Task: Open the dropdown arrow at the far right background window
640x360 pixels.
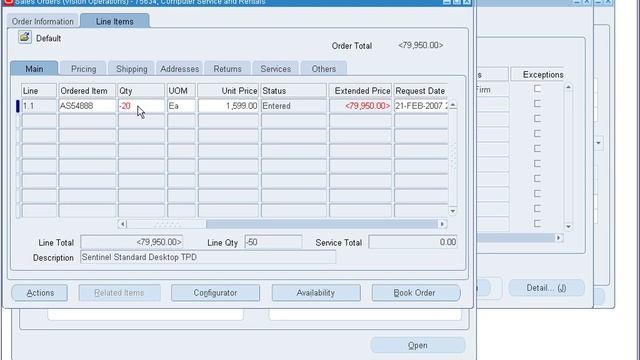Action: (x=598, y=143)
